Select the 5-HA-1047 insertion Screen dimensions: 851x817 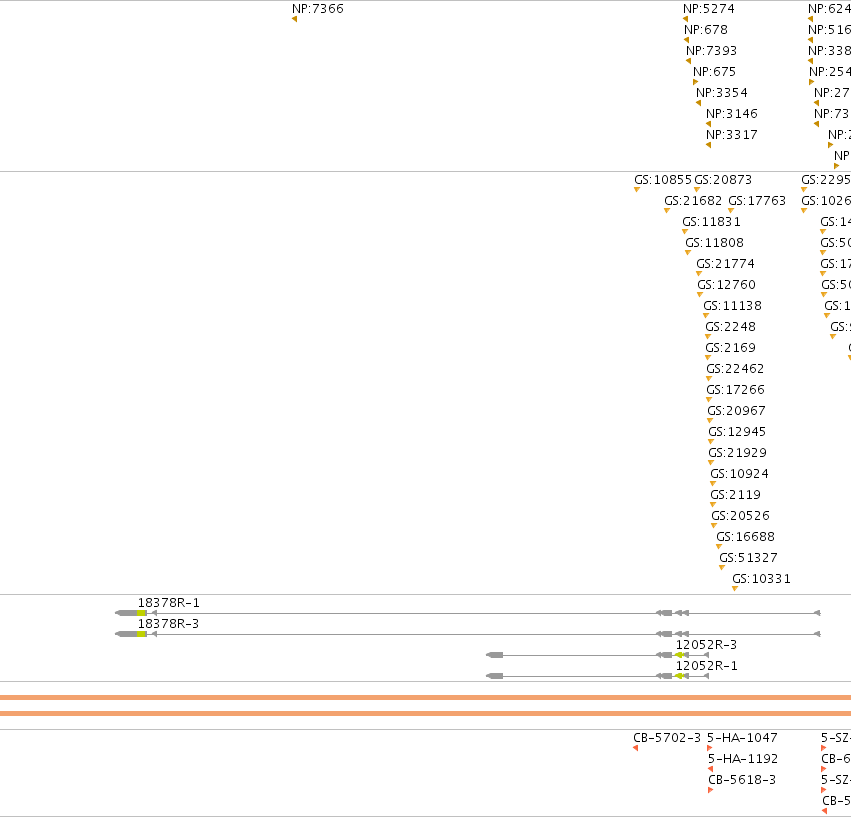[710, 748]
